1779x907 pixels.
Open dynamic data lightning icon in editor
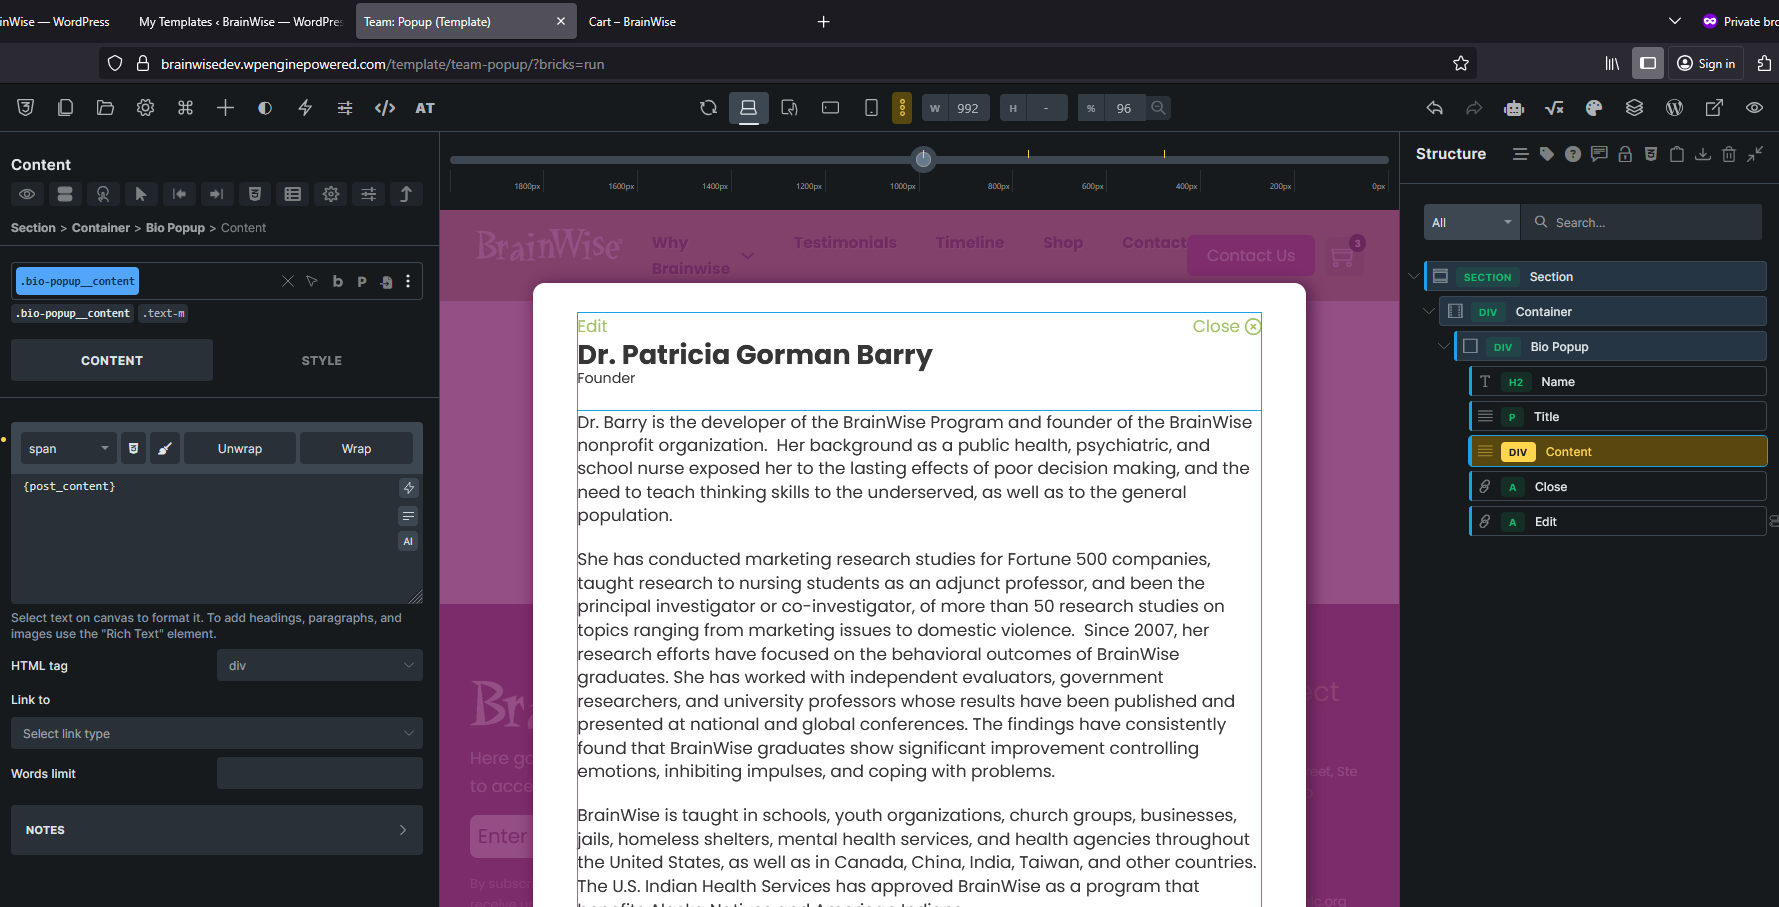(x=408, y=488)
